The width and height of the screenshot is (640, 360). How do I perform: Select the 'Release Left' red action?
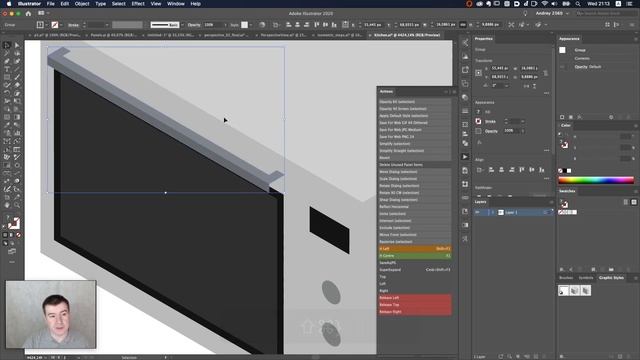point(415,298)
